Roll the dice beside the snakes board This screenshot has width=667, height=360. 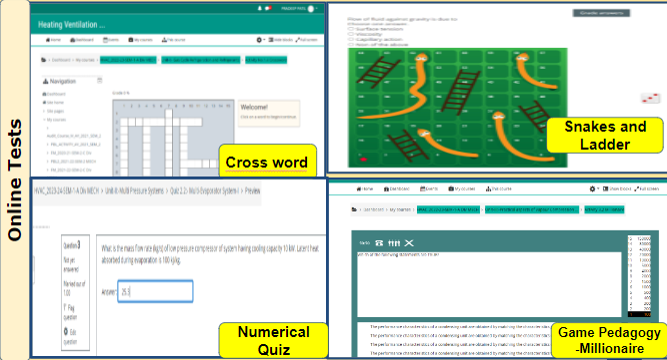click(650, 98)
